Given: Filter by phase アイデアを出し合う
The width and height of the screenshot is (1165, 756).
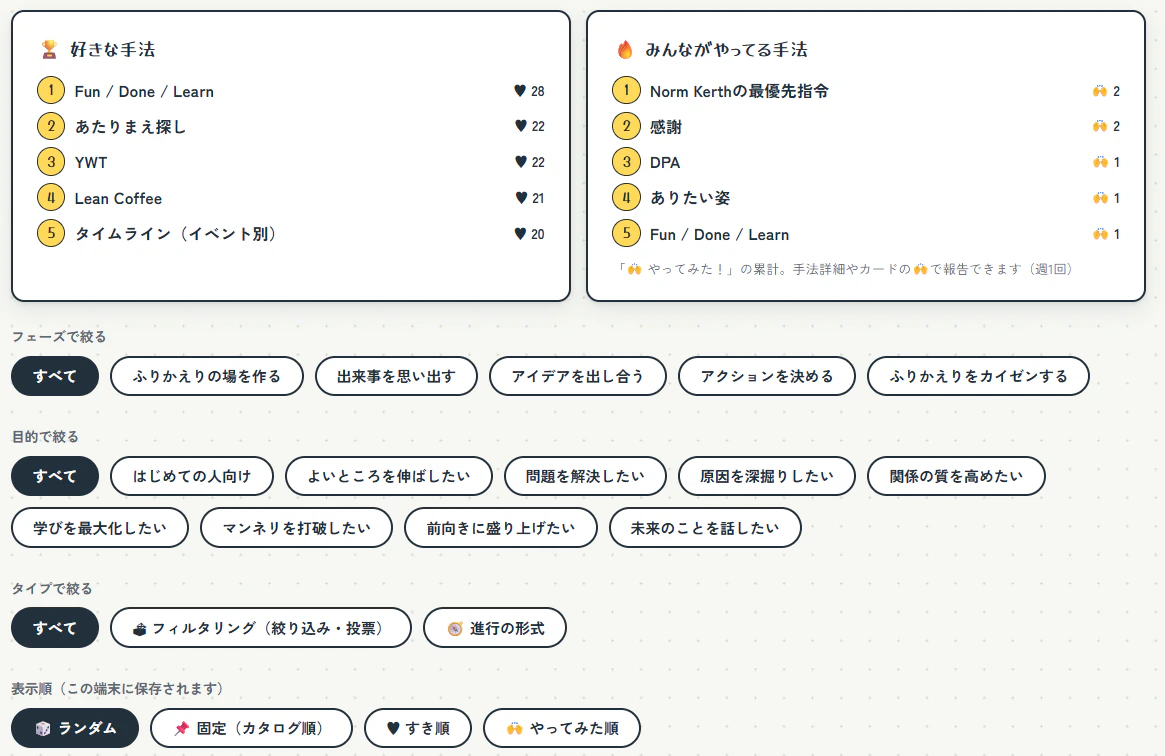Looking at the screenshot, I should coord(577,376).
